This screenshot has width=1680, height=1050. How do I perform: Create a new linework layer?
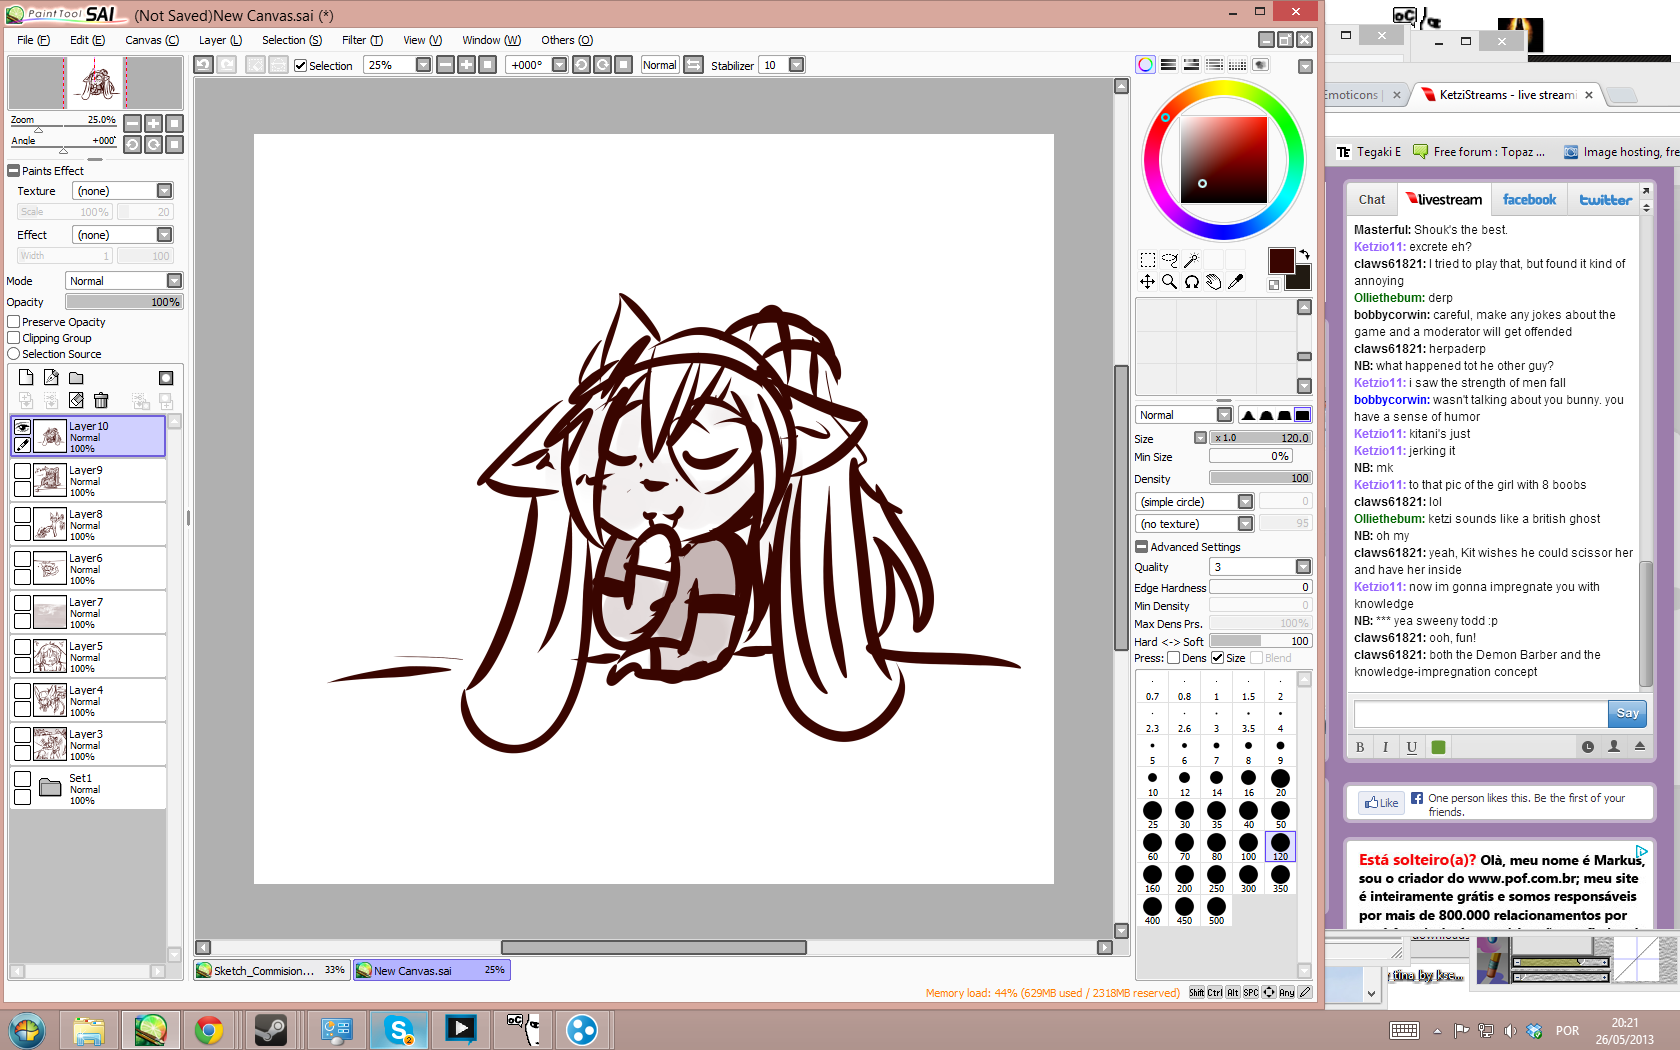51,377
